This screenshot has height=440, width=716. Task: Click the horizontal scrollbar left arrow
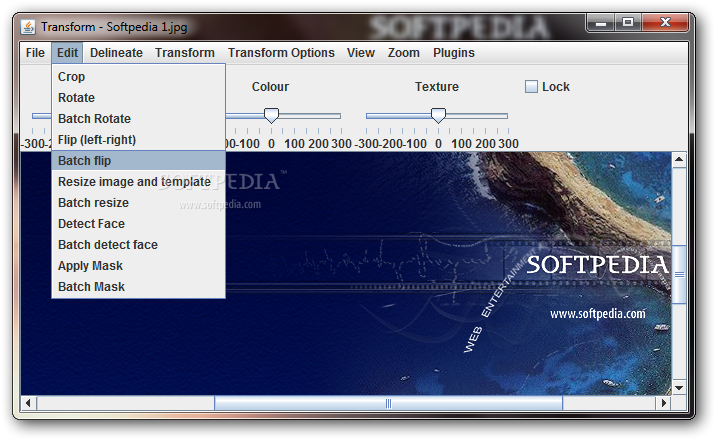(x=29, y=403)
